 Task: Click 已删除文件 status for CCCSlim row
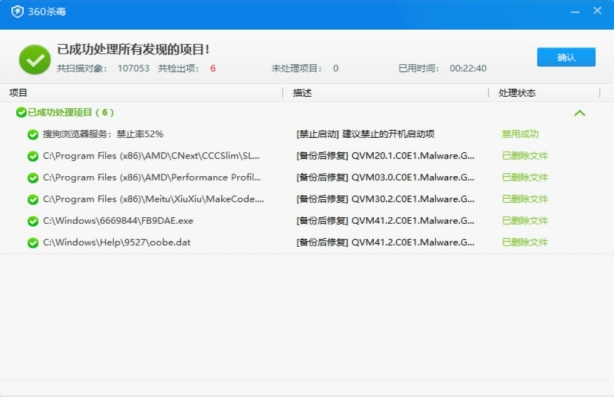[525, 156]
